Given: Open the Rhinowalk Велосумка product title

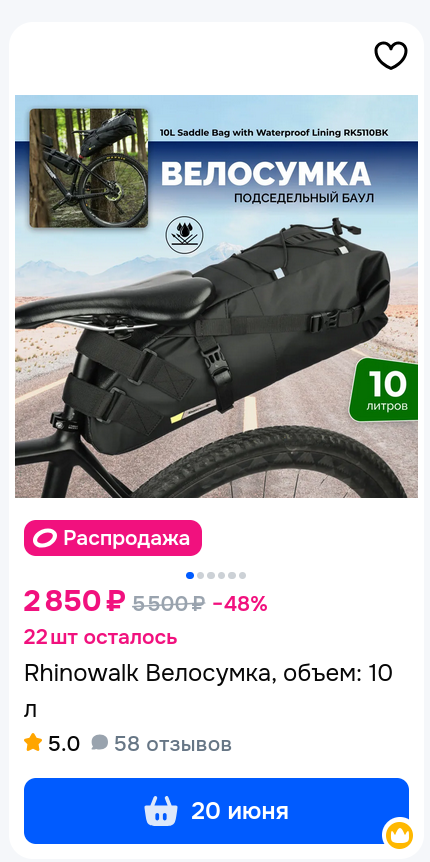Looking at the screenshot, I should pyautogui.click(x=208, y=692).
